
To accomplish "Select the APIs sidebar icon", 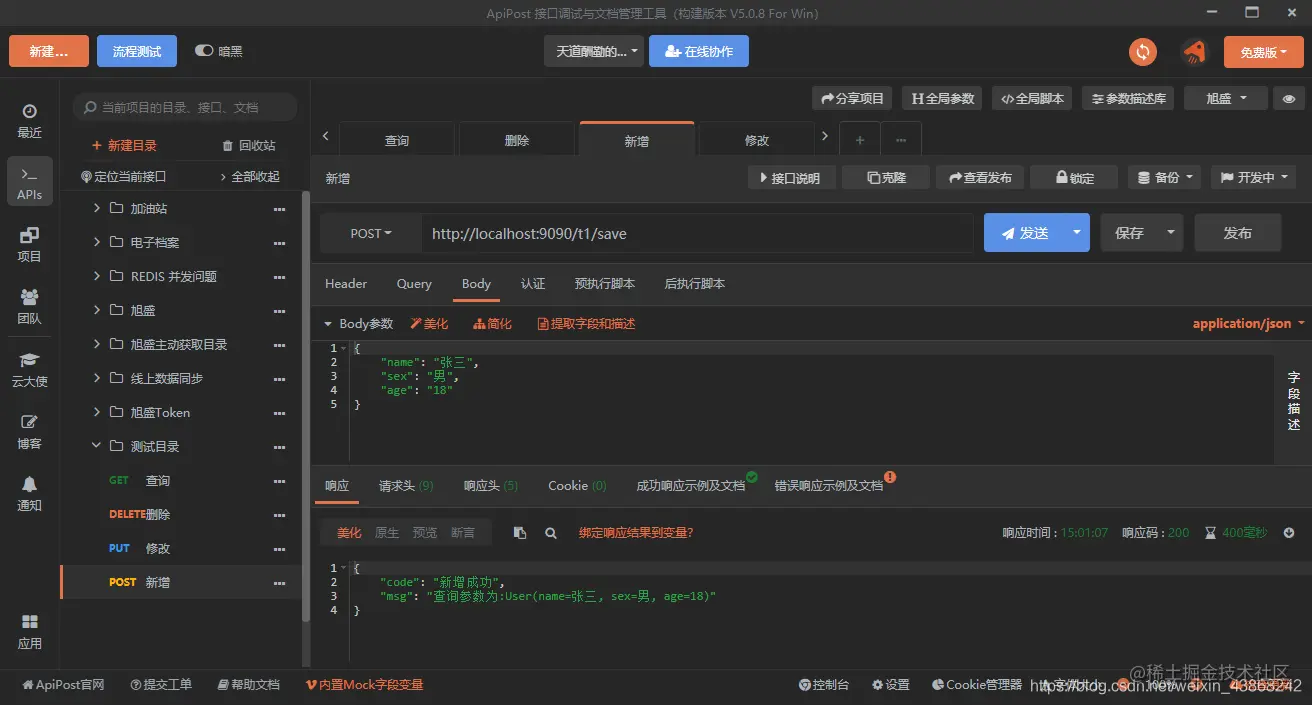I will pos(29,182).
